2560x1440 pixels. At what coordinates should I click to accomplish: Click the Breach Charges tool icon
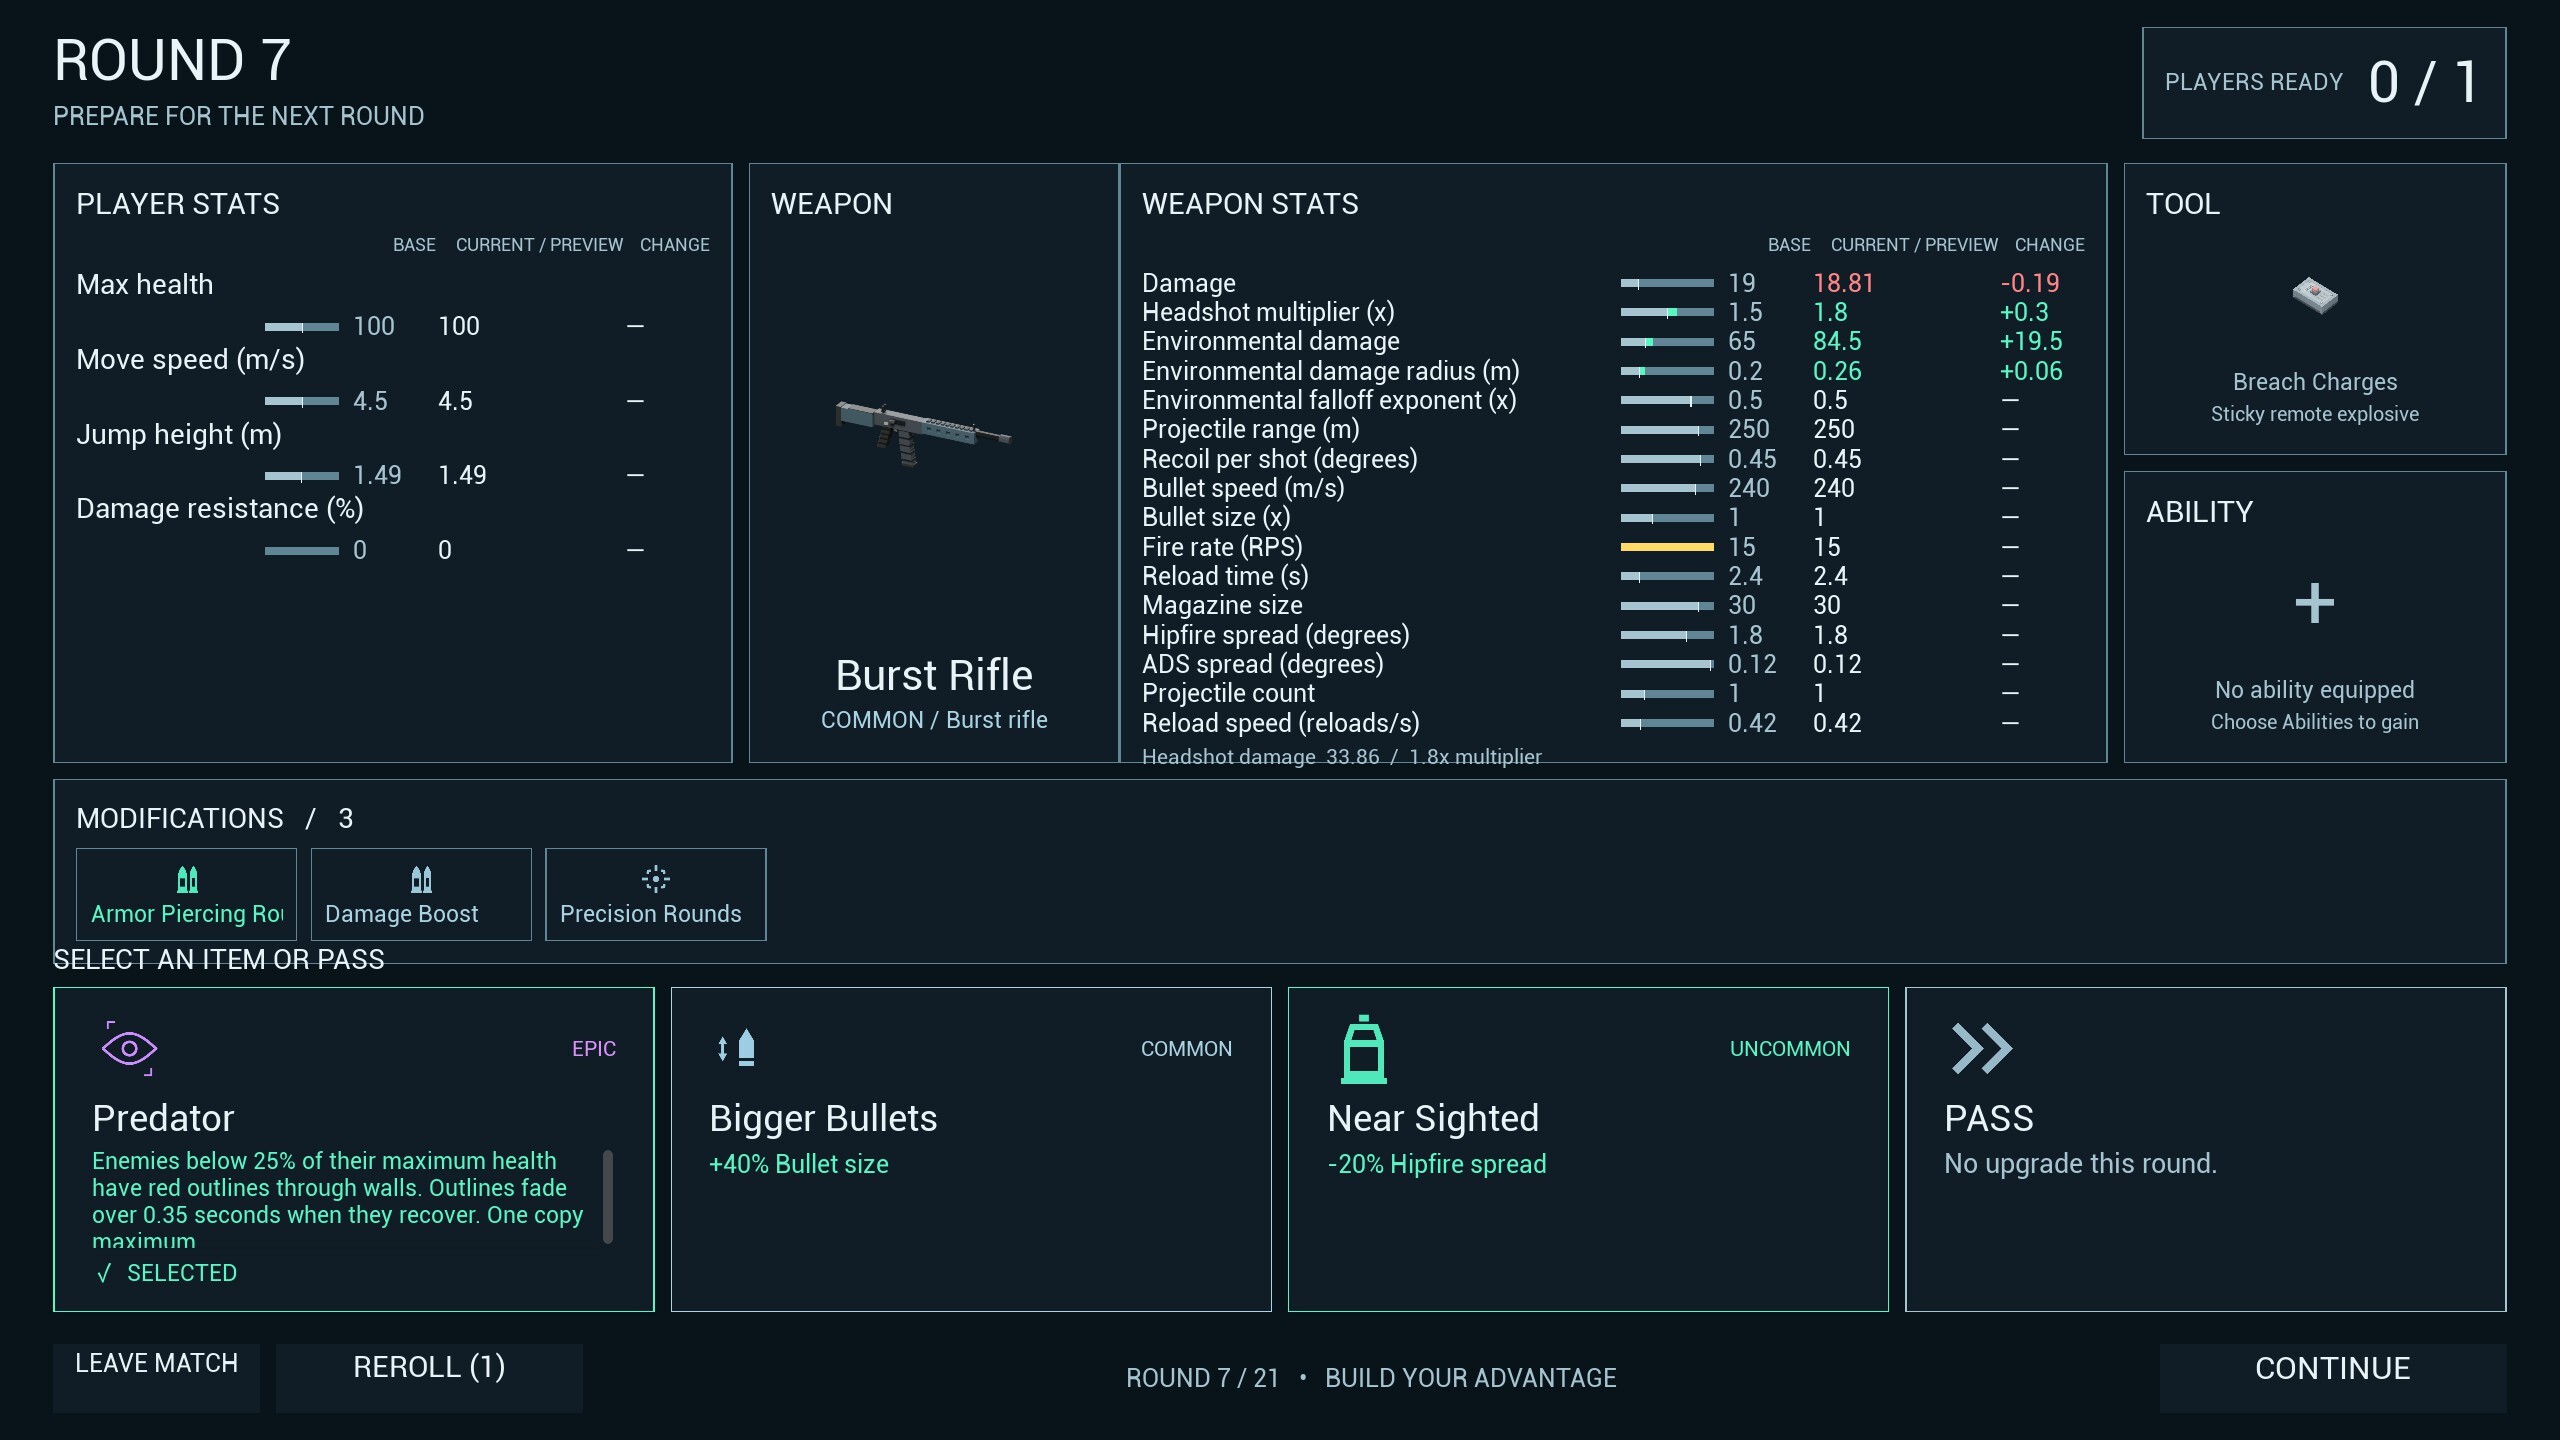click(2314, 296)
